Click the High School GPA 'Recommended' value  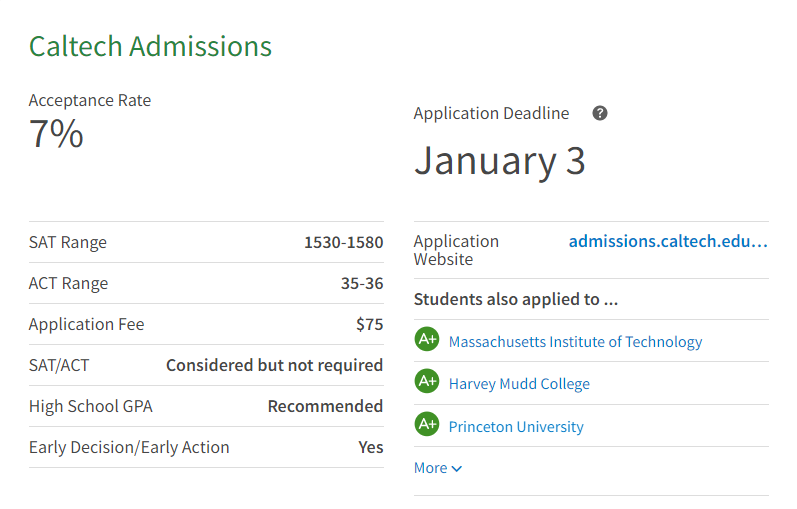[x=325, y=406]
